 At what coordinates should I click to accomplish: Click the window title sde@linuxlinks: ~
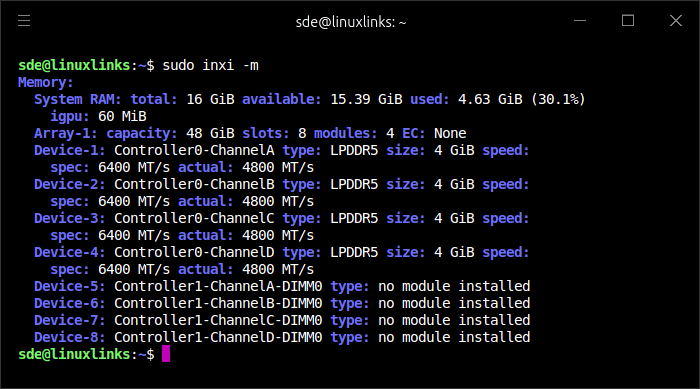(x=351, y=22)
